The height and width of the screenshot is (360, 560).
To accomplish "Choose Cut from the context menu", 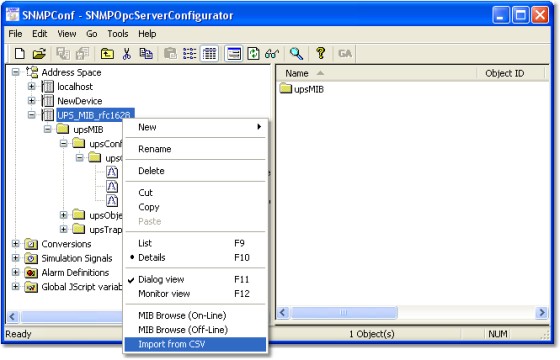I will (x=195, y=192).
